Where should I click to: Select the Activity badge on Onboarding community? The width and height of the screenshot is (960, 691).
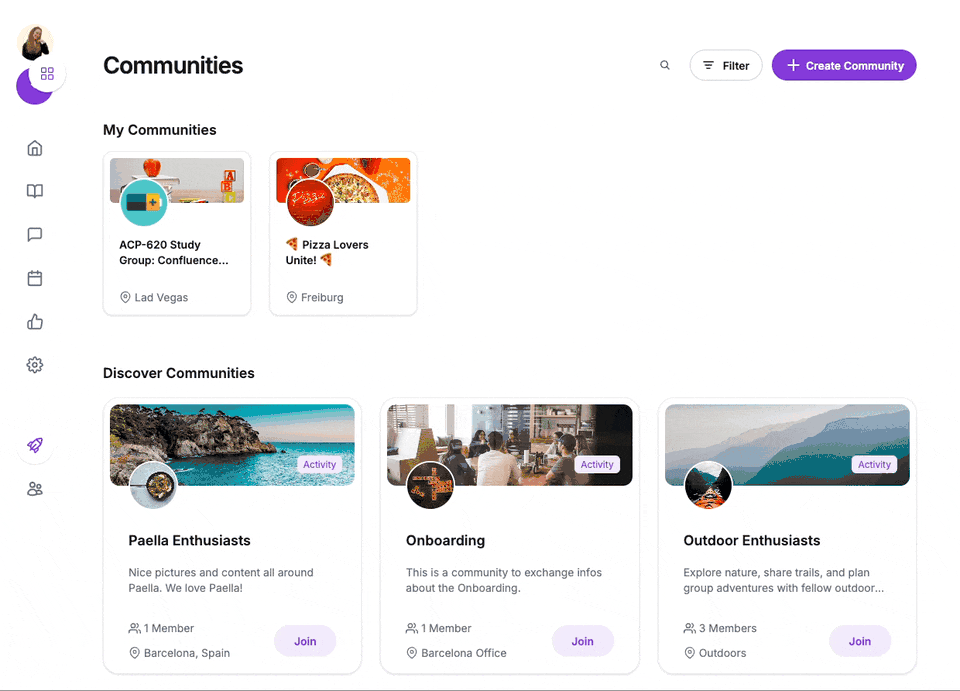tap(597, 464)
